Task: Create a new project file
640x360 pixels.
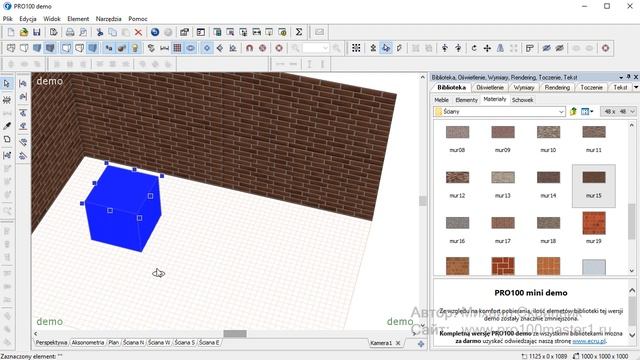Action: [x=11, y=32]
